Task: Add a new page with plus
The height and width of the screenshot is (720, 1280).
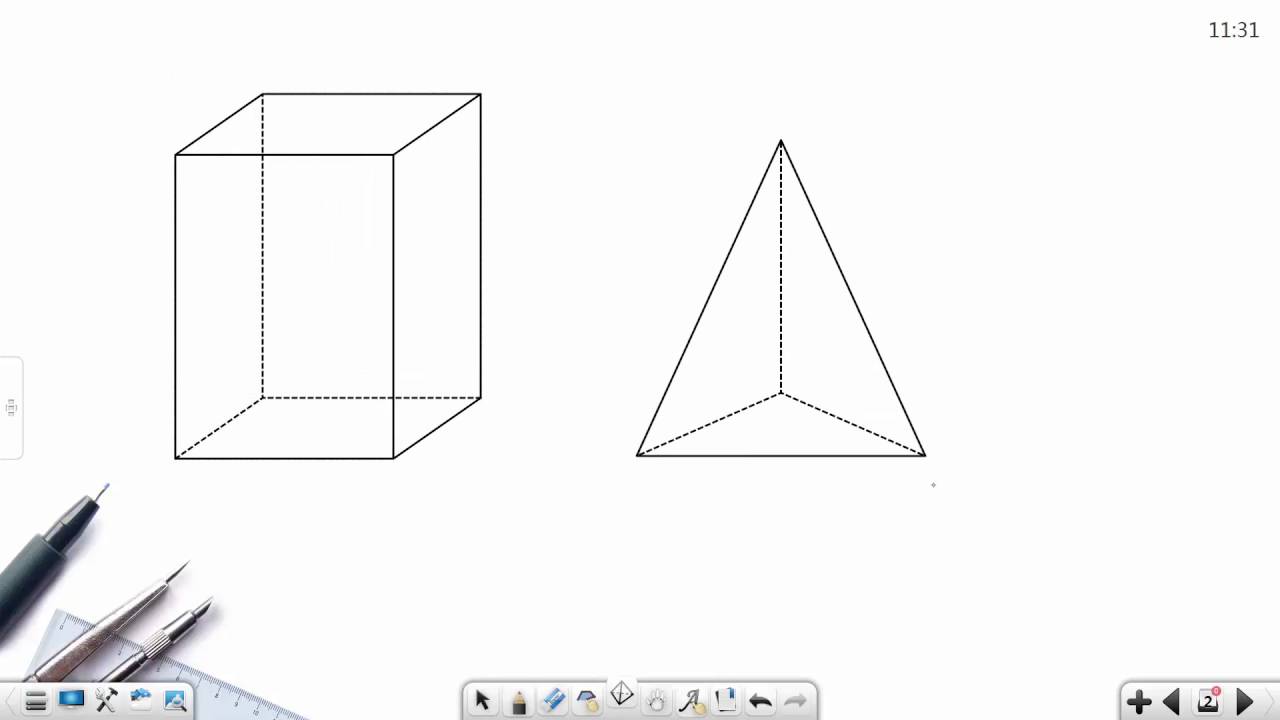Action: pyautogui.click(x=1138, y=702)
